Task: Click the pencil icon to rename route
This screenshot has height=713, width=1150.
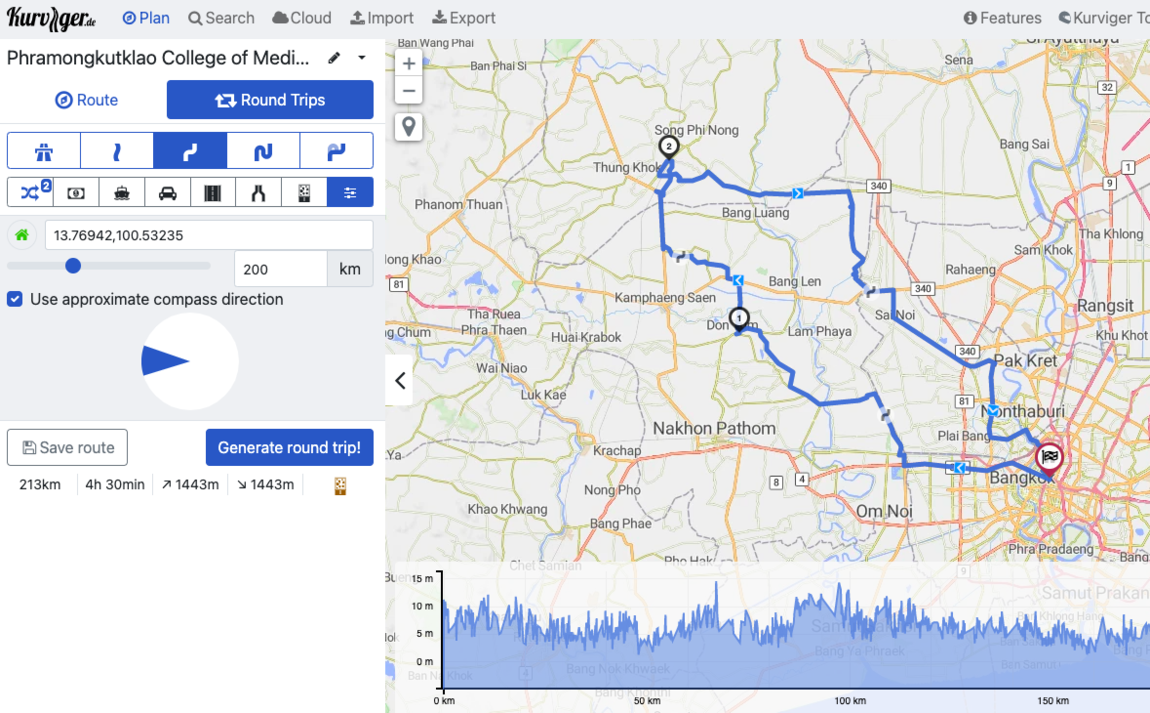Action: coord(334,58)
